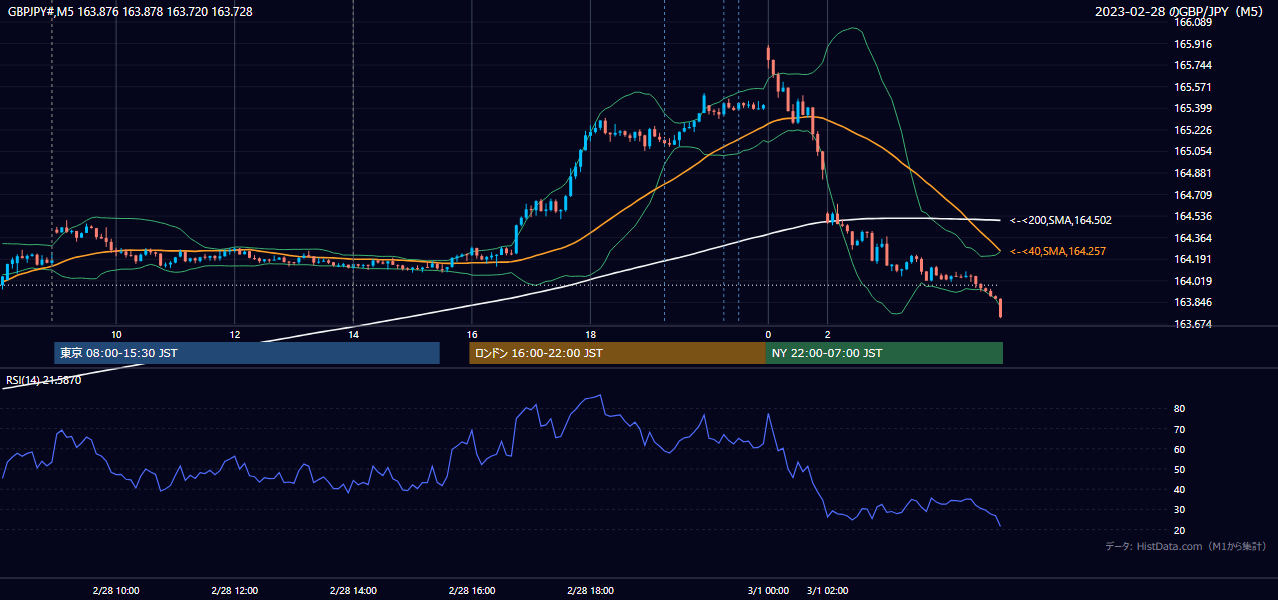
Task: Click the 200 SMA 164.502 label
Action: coord(1061,220)
